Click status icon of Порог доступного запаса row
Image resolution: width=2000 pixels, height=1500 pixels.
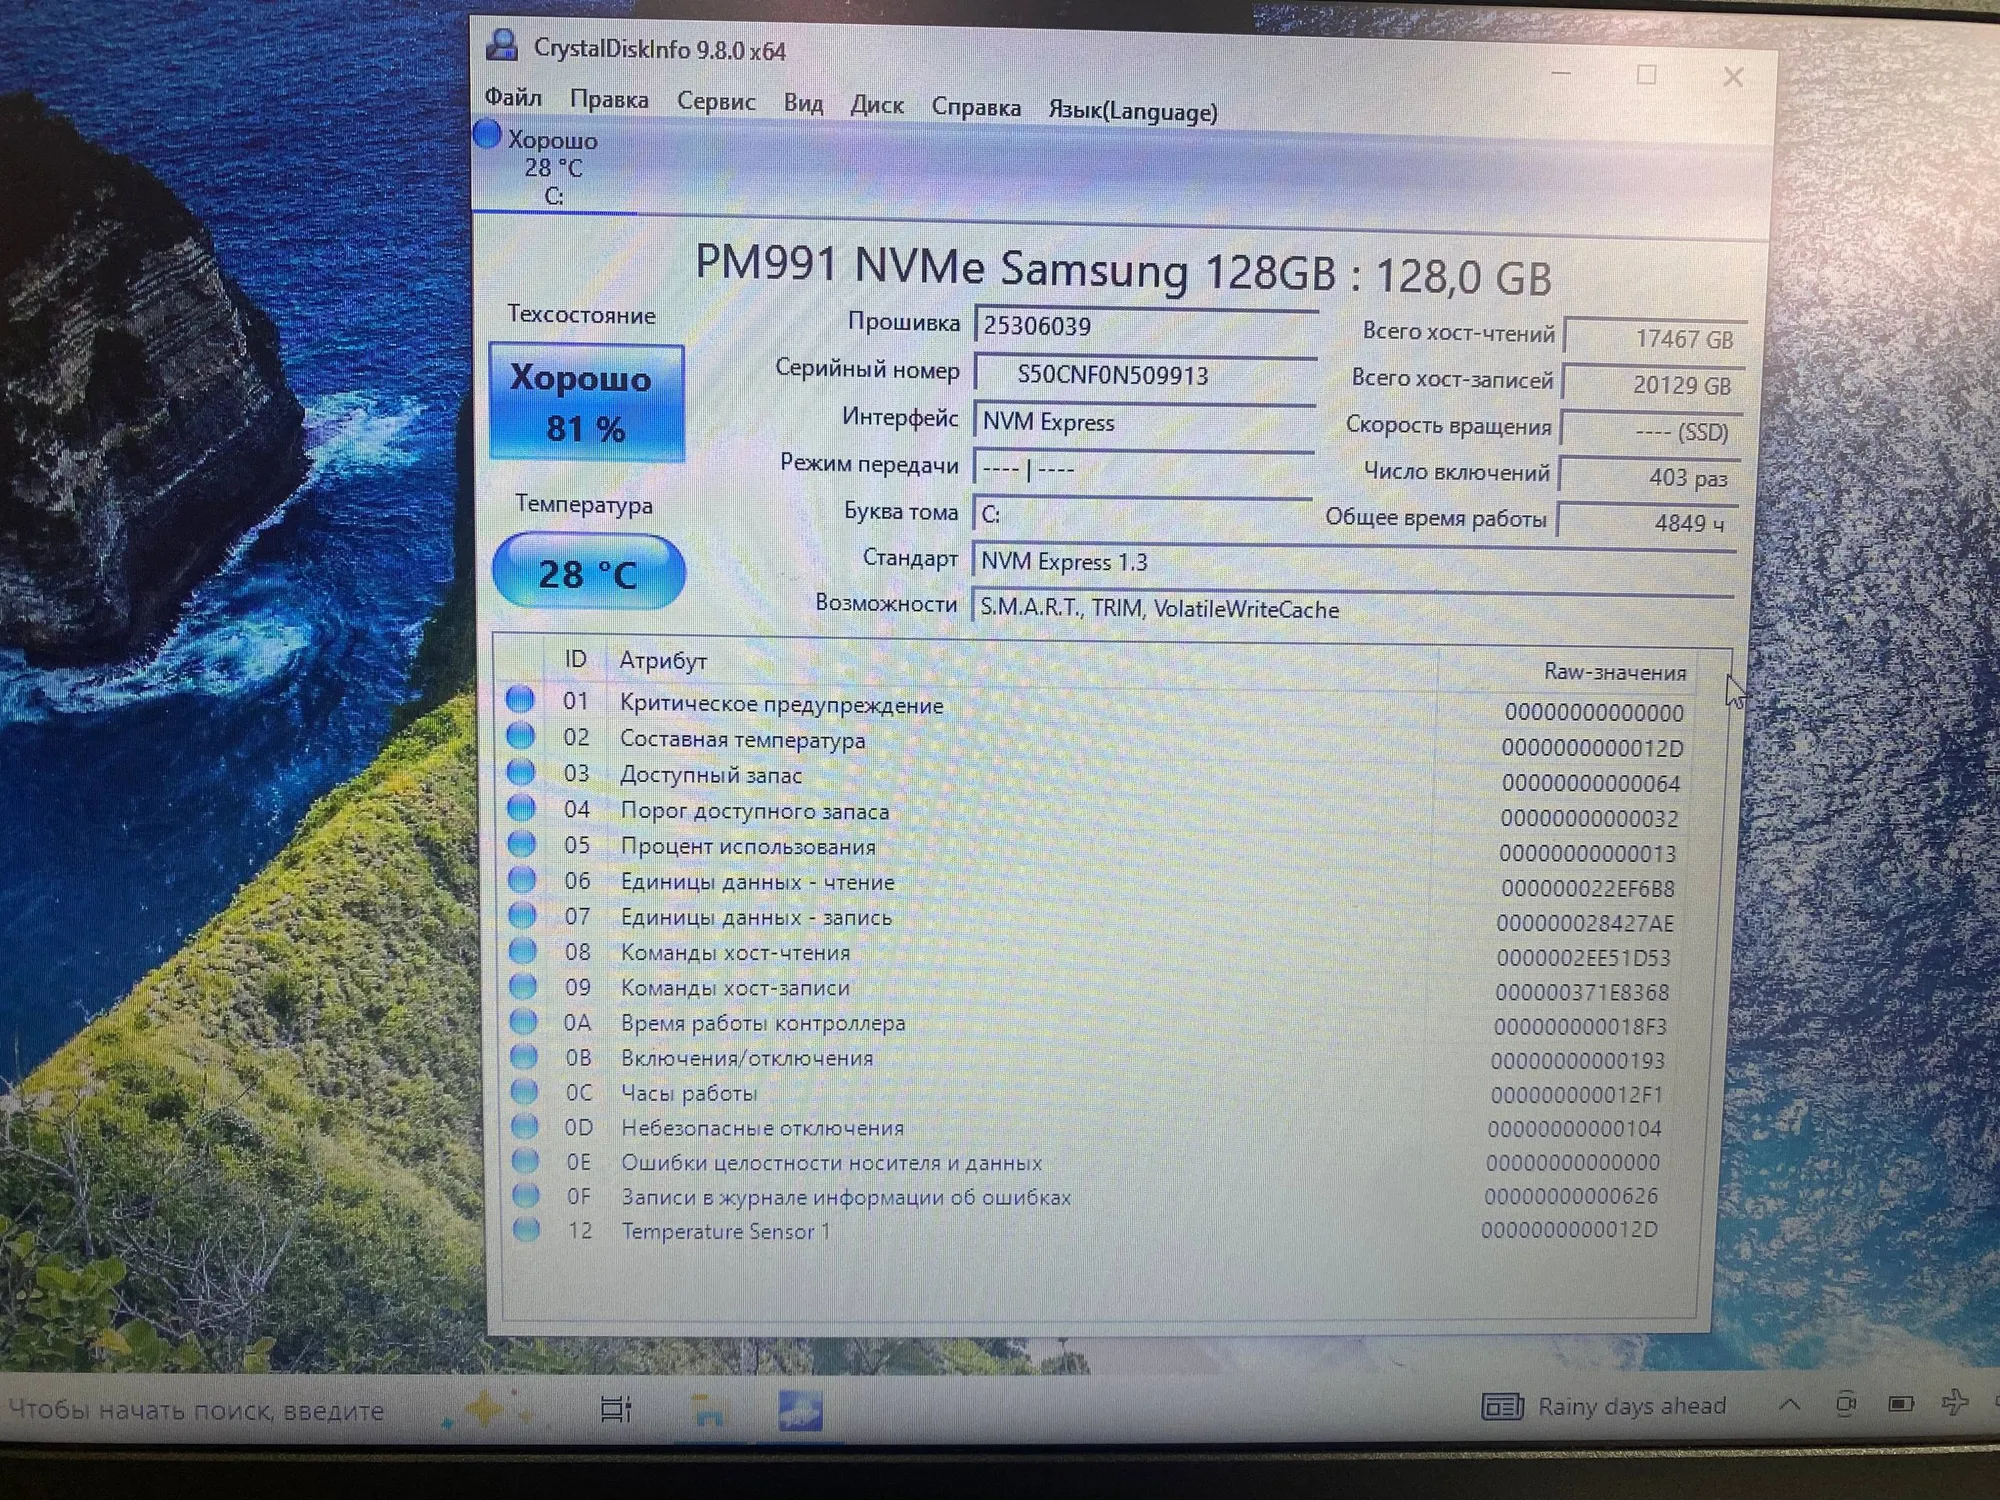pos(521,807)
